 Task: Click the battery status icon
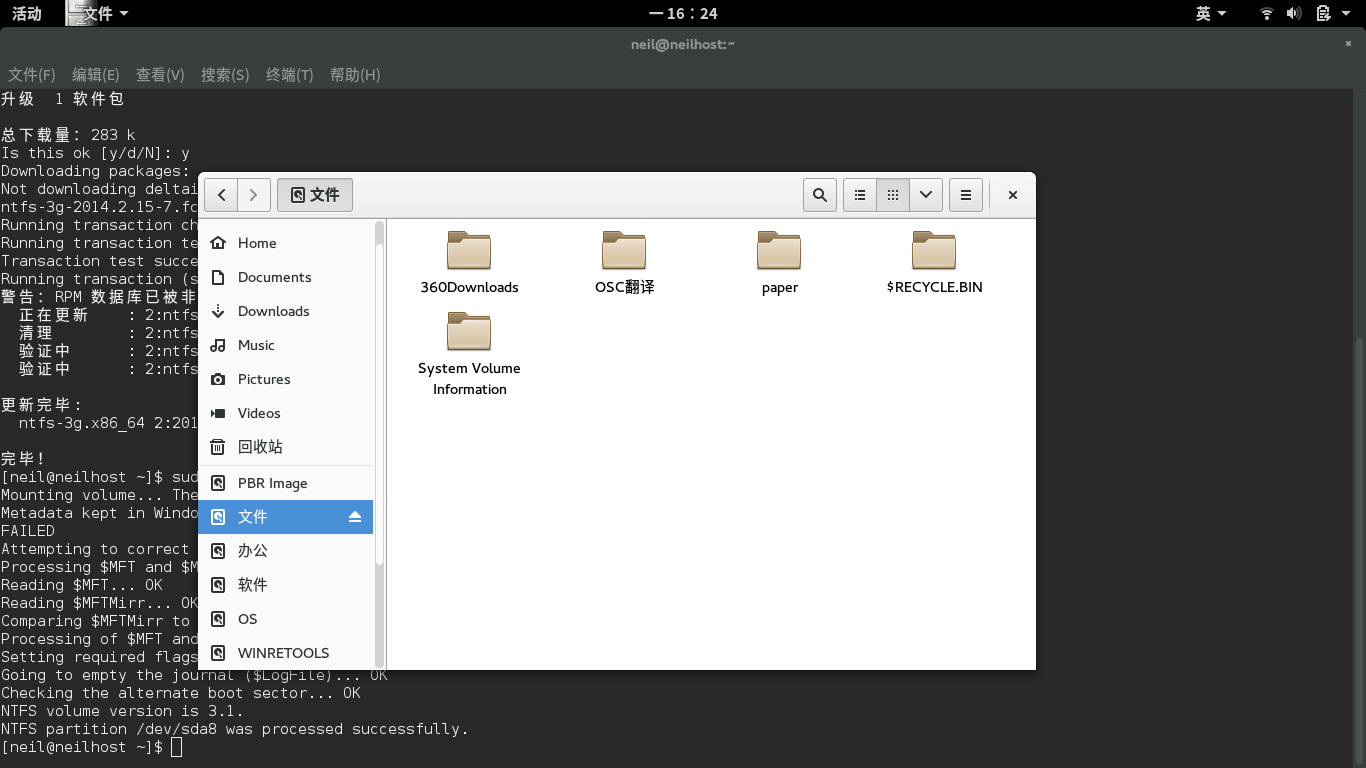1323,13
